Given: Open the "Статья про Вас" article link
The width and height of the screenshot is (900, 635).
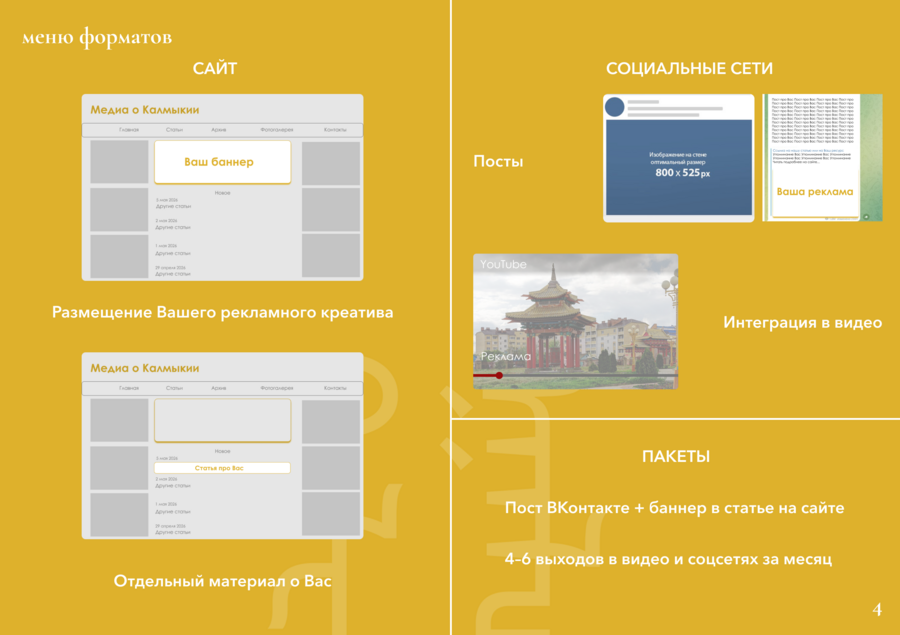Looking at the screenshot, I should [x=222, y=468].
